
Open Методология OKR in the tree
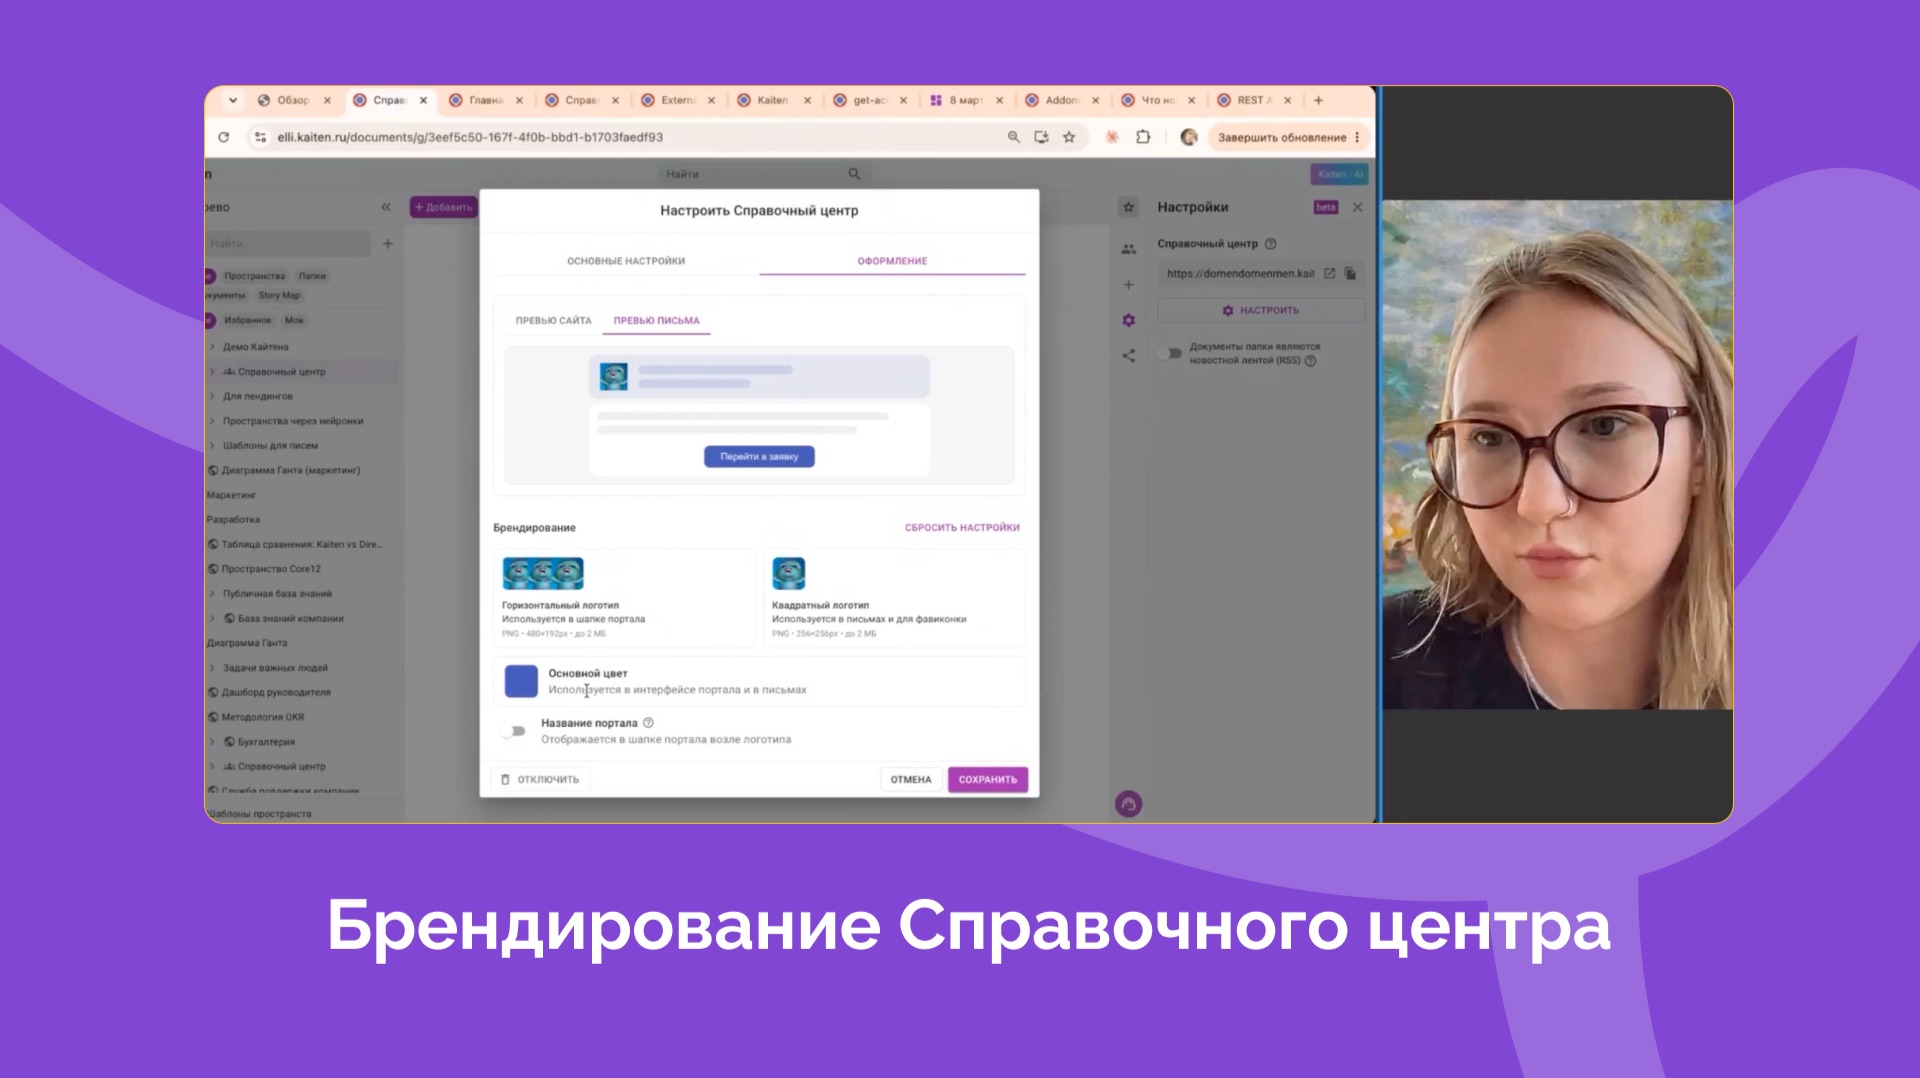tap(263, 717)
